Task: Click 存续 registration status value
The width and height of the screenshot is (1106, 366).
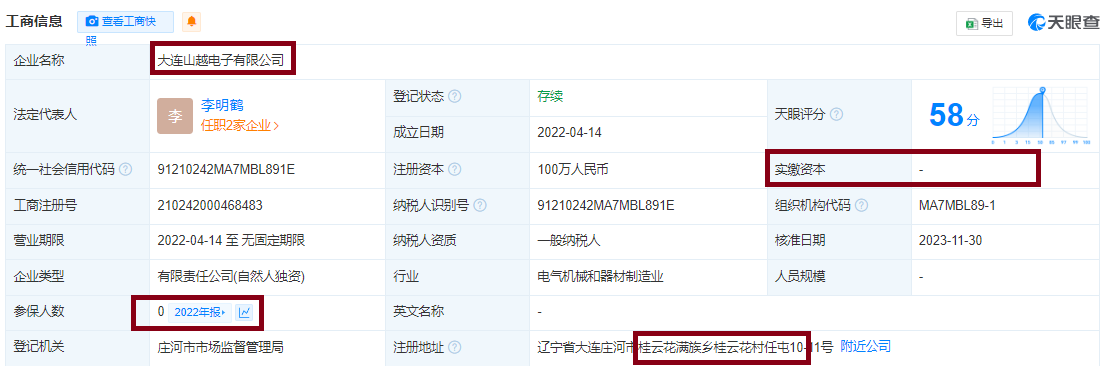Action: 550,97
